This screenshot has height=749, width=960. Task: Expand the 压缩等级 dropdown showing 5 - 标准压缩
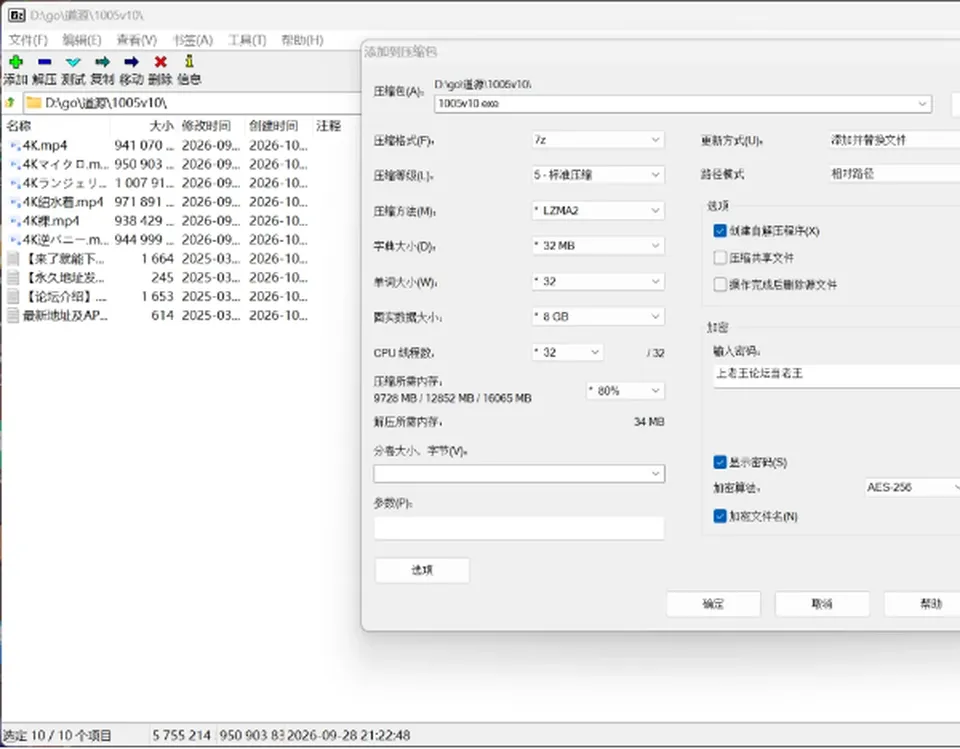click(x=598, y=175)
